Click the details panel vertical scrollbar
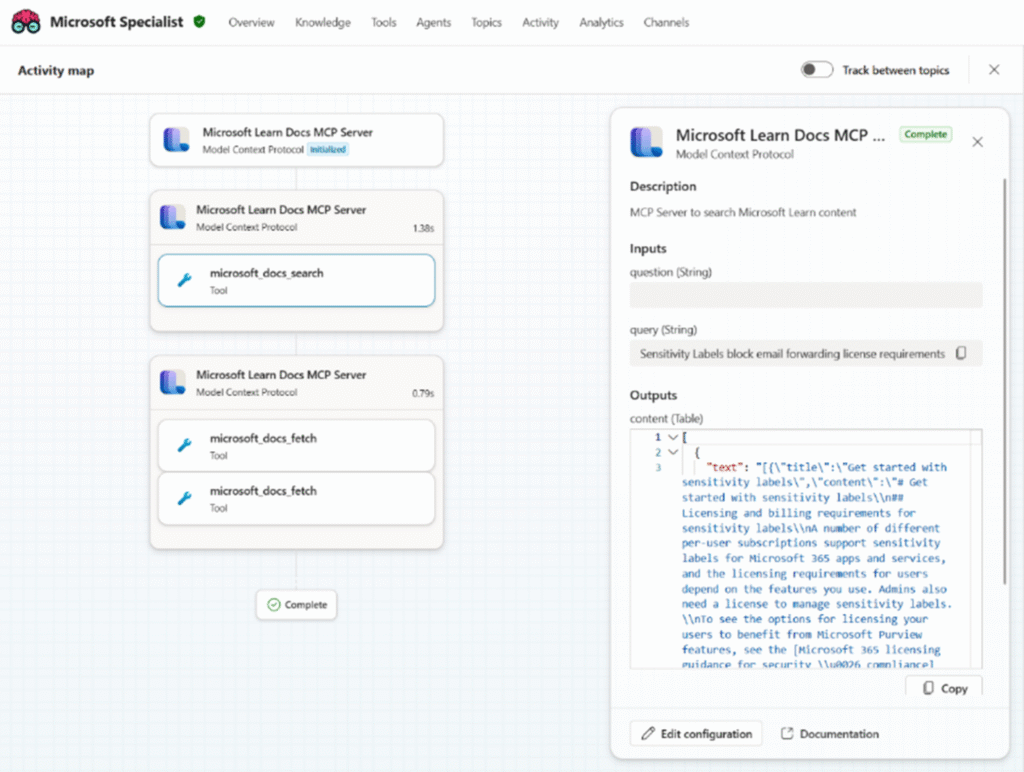The width and height of the screenshot is (1024, 772). 1004,380
